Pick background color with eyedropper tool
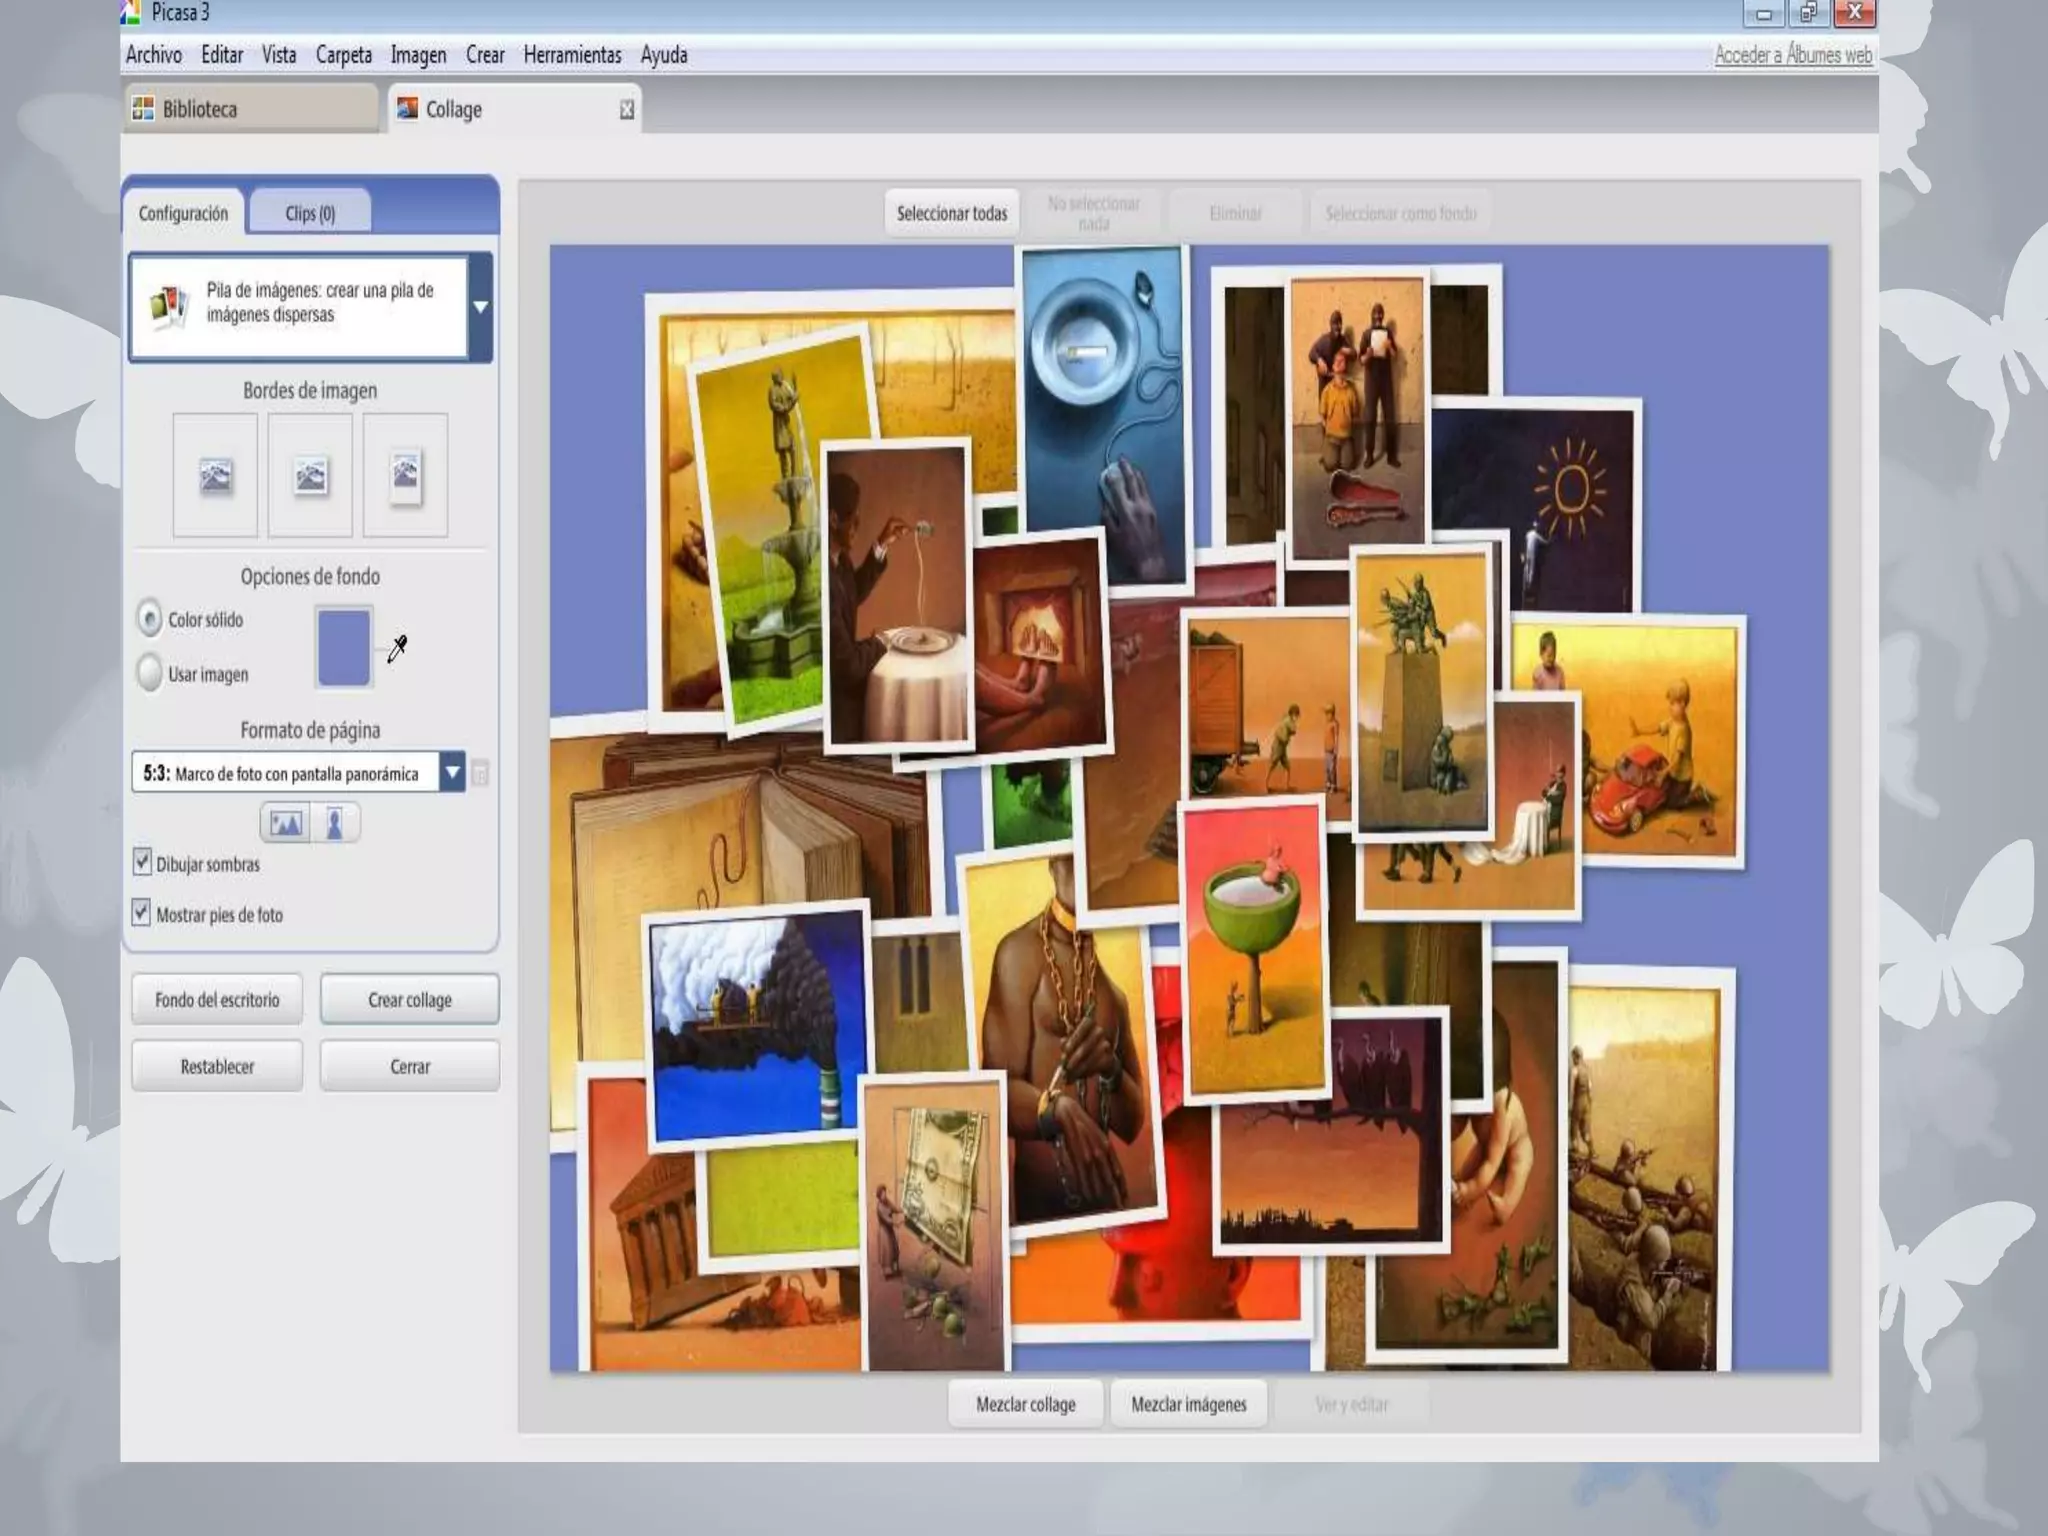Image resolution: width=2048 pixels, height=1536 pixels. [x=398, y=649]
